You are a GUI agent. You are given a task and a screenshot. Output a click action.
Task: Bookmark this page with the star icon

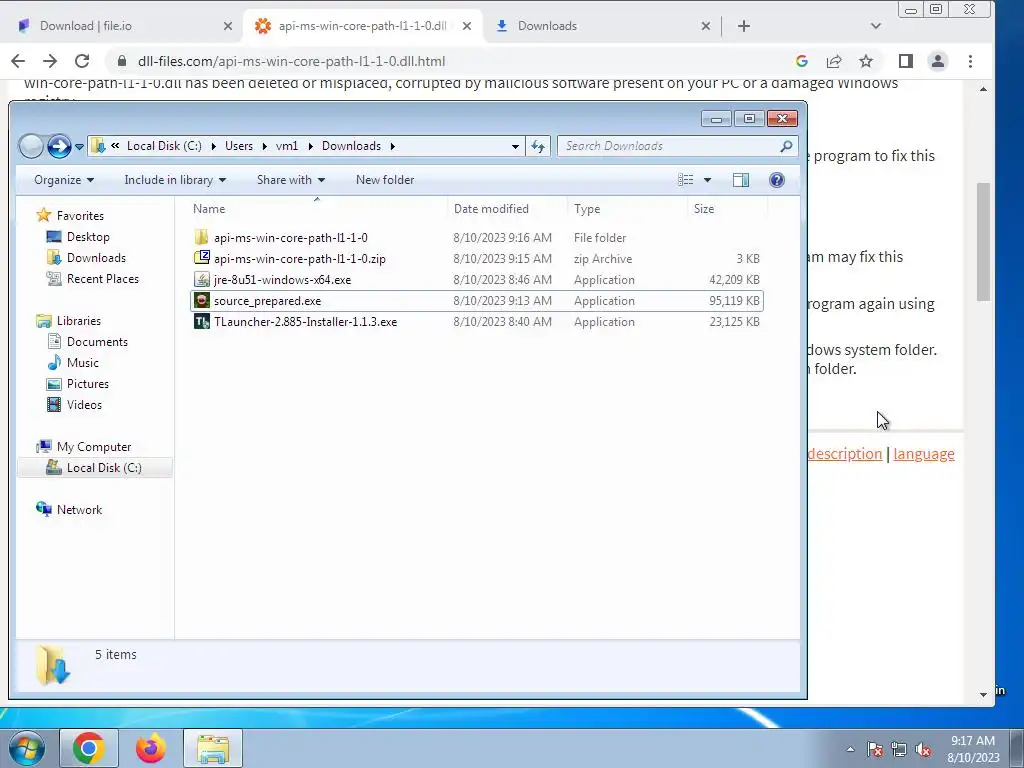click(866, 61)
